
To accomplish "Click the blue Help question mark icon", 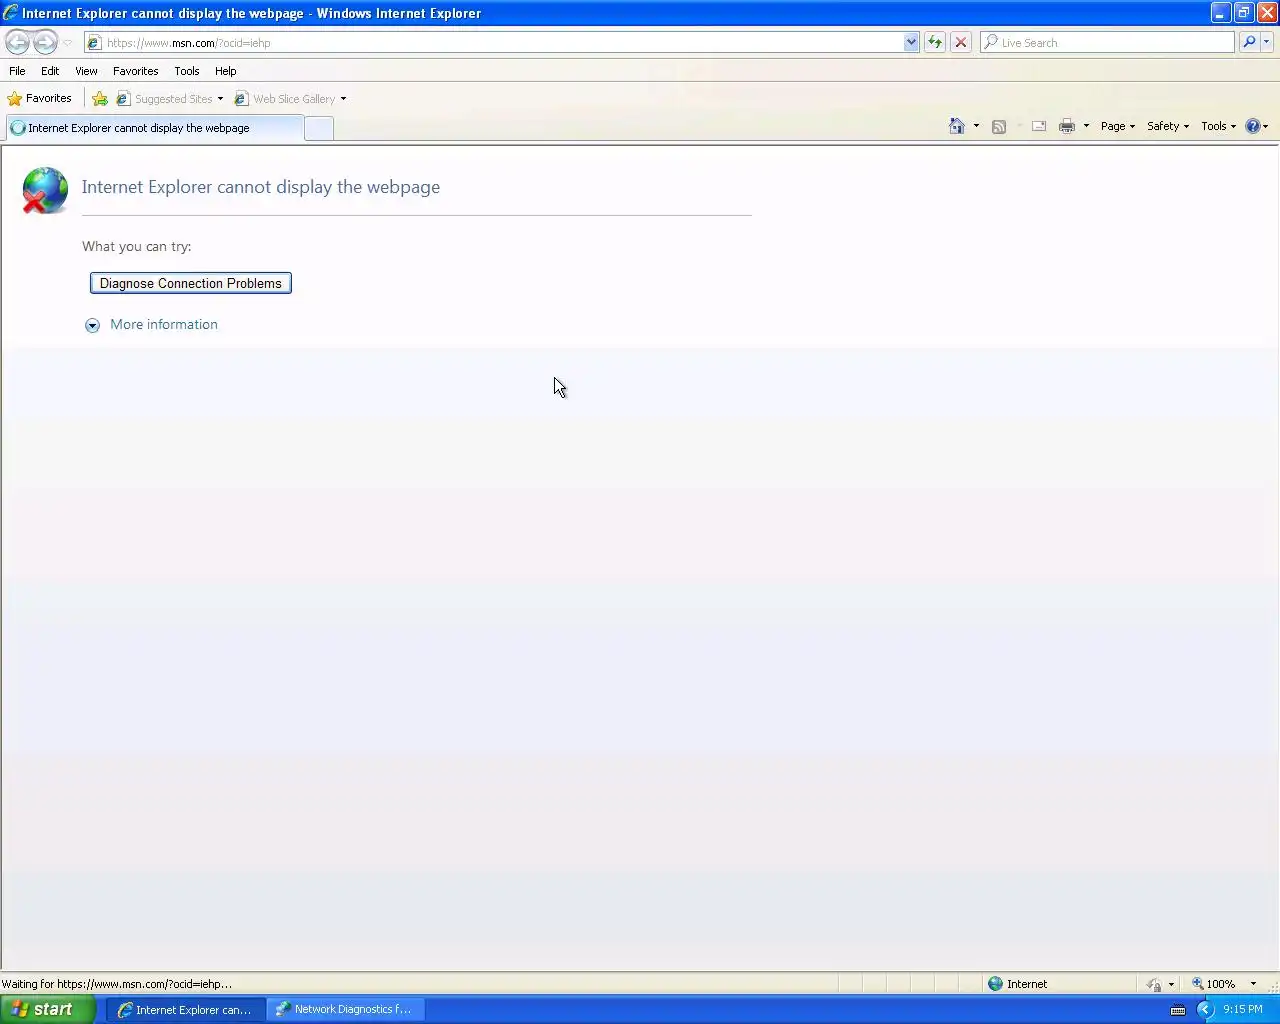I will tap(1253, 126).
